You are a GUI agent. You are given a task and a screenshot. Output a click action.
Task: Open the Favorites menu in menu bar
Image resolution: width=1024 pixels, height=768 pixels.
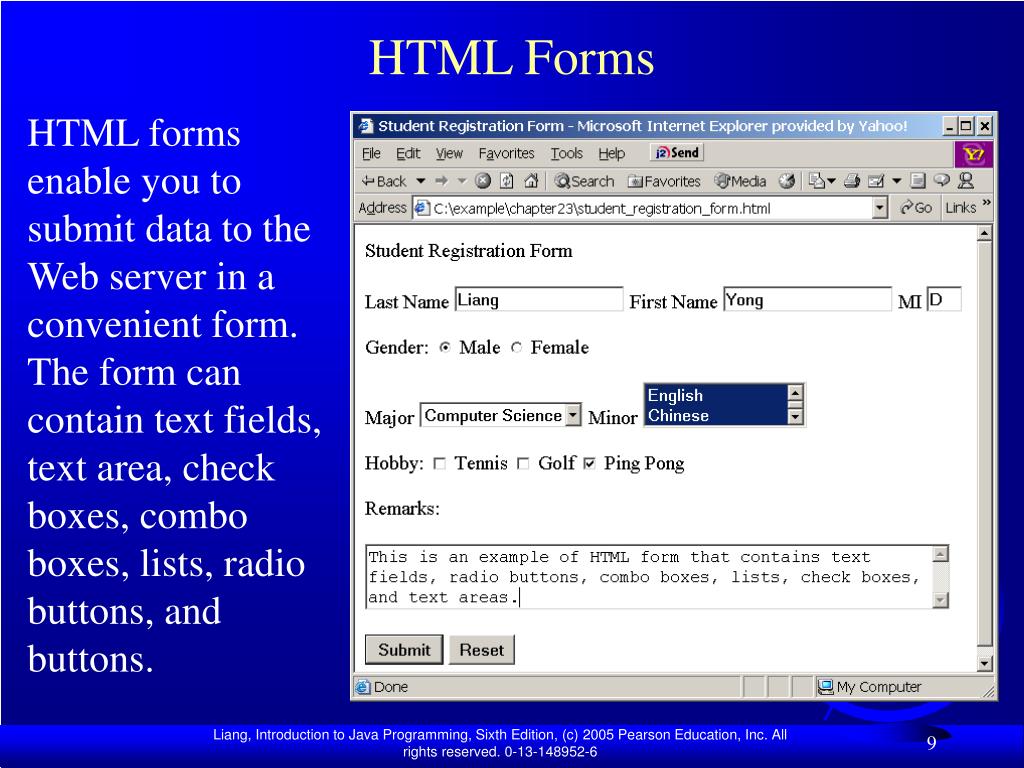point(506,153)
